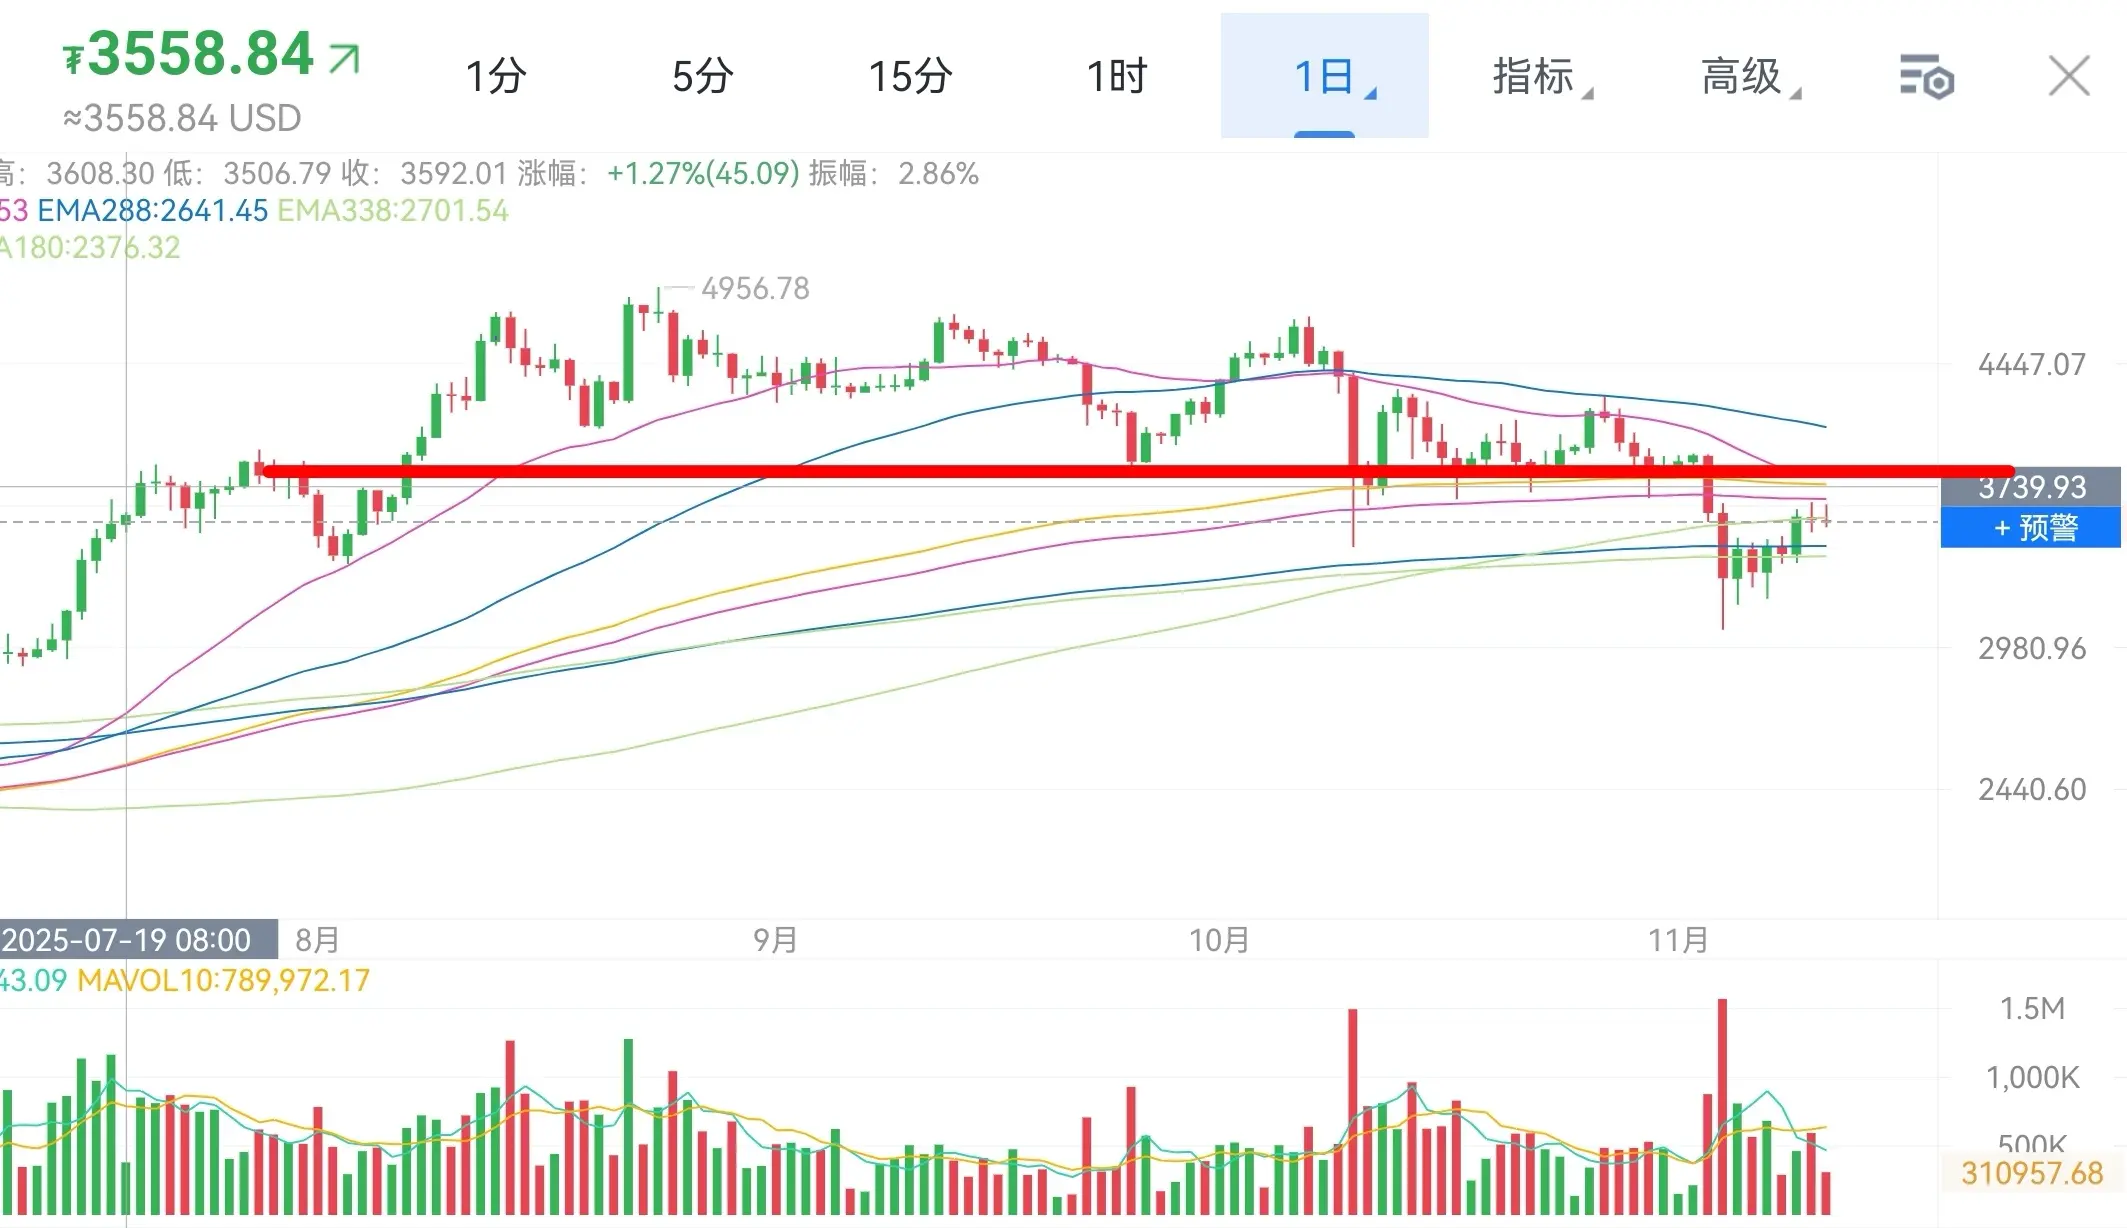The height and width of the screenshot is (1228, 2127).
Task: Click the 310957.68 volume value label
Action: coord(2030,1173)
